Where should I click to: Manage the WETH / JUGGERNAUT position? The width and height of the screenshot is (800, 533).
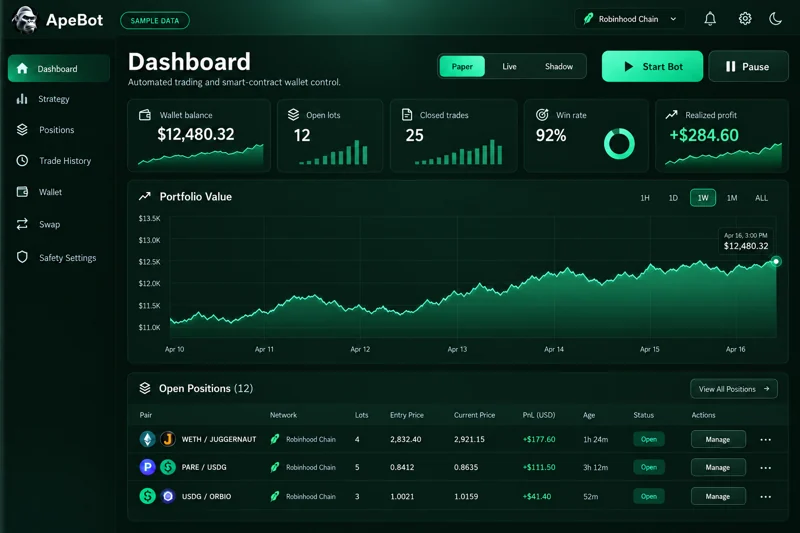[718, 439]
